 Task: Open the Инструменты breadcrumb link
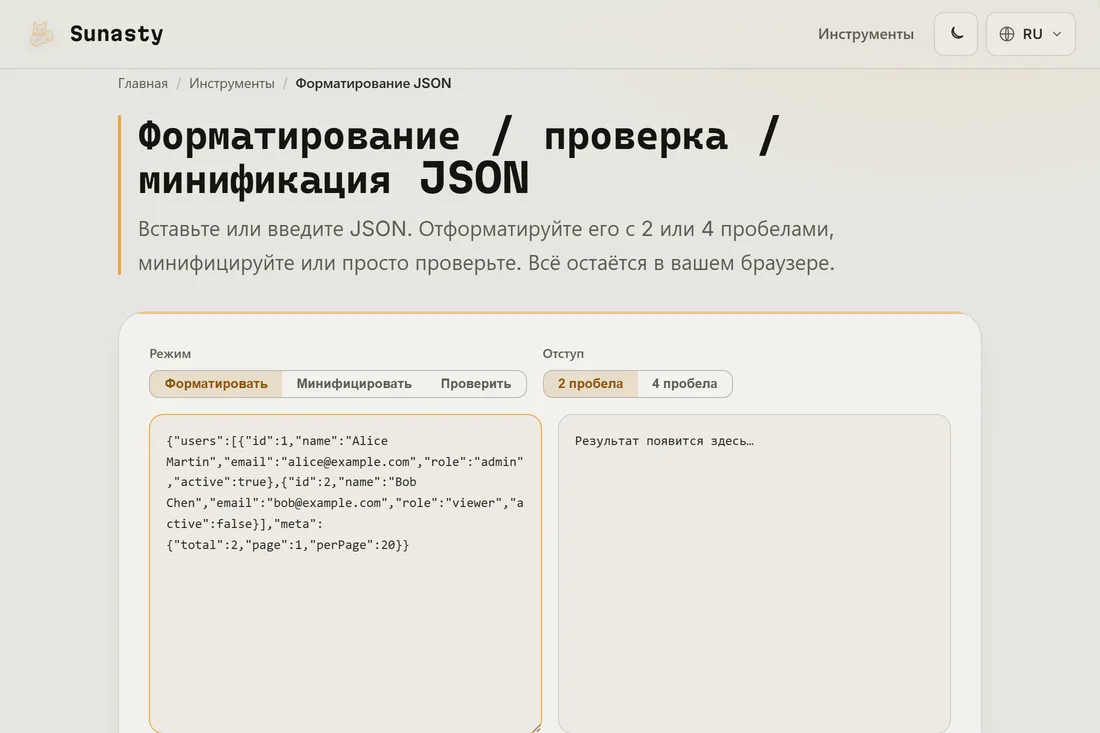click(x=232, y=83)
